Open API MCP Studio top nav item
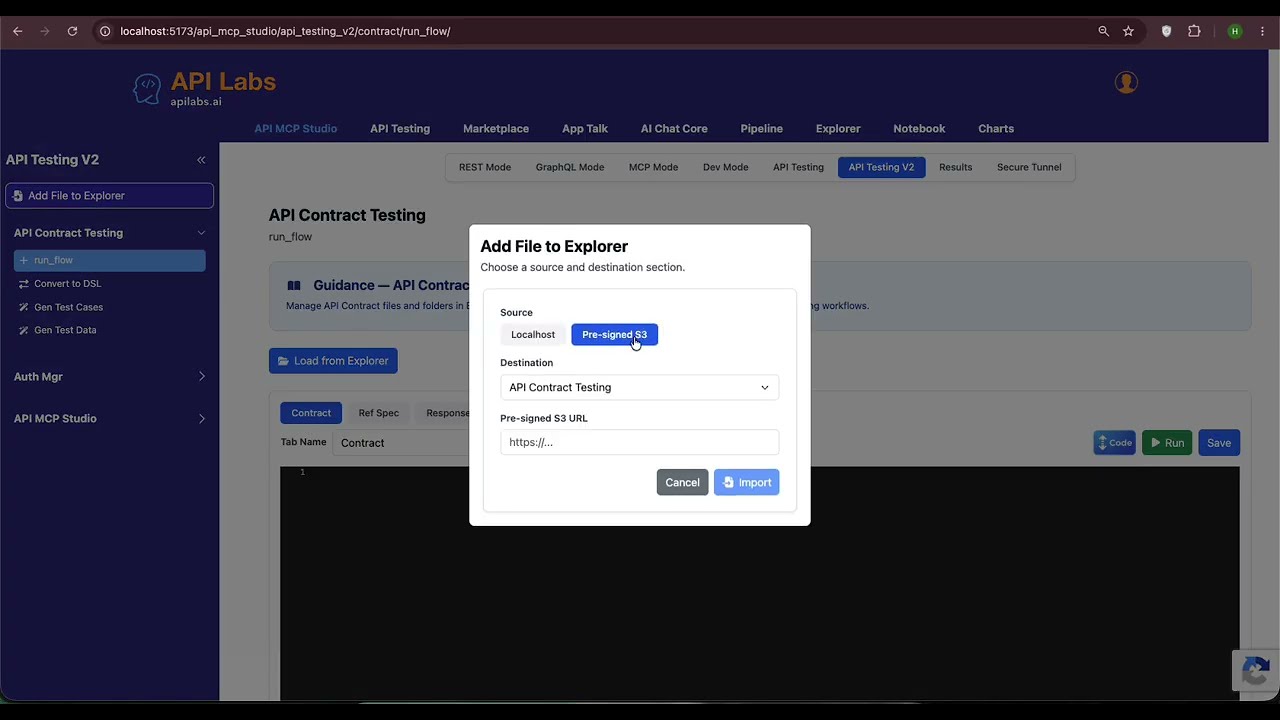The height and width of the screenshot is (720, 1280). 295,129
